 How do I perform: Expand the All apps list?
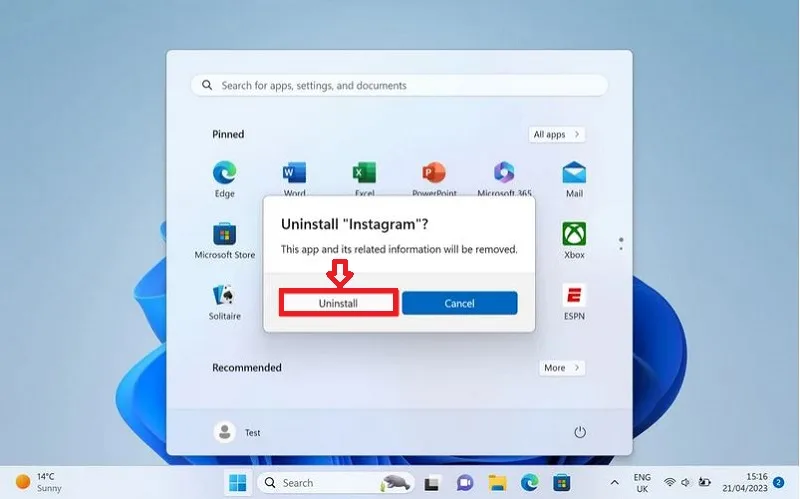point(557,135)
